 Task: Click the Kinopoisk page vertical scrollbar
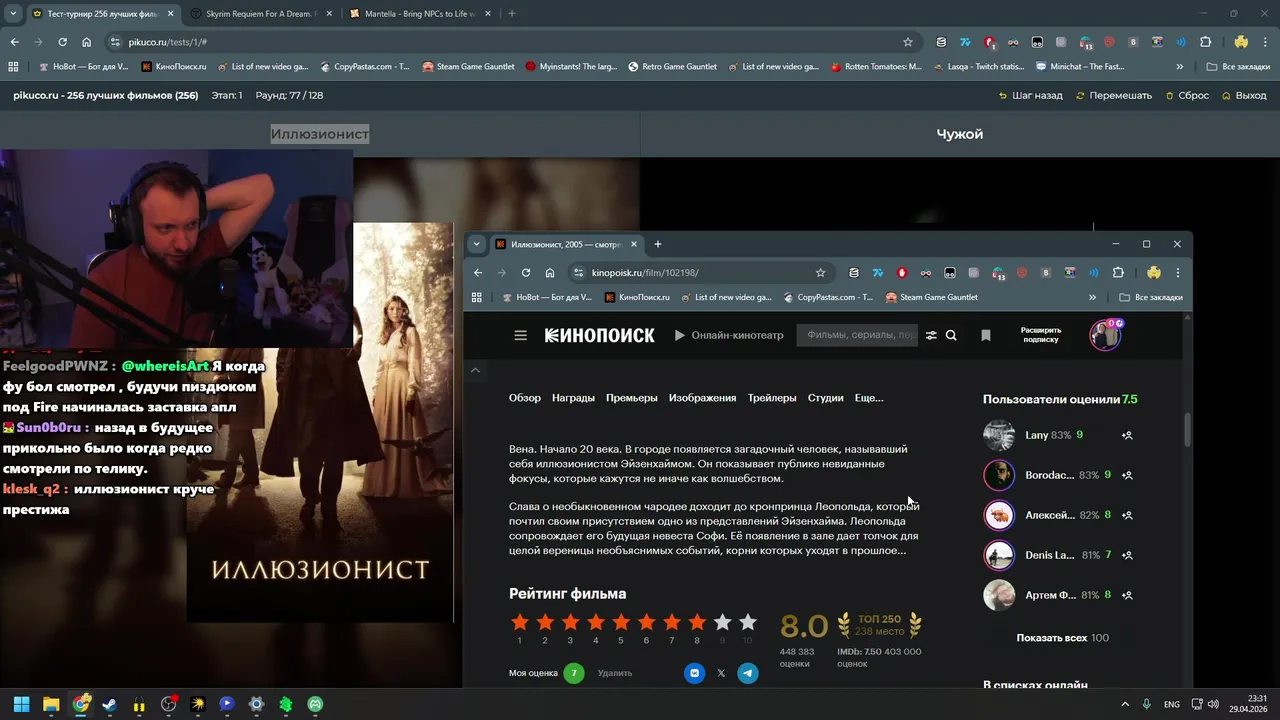[1188, 430]
